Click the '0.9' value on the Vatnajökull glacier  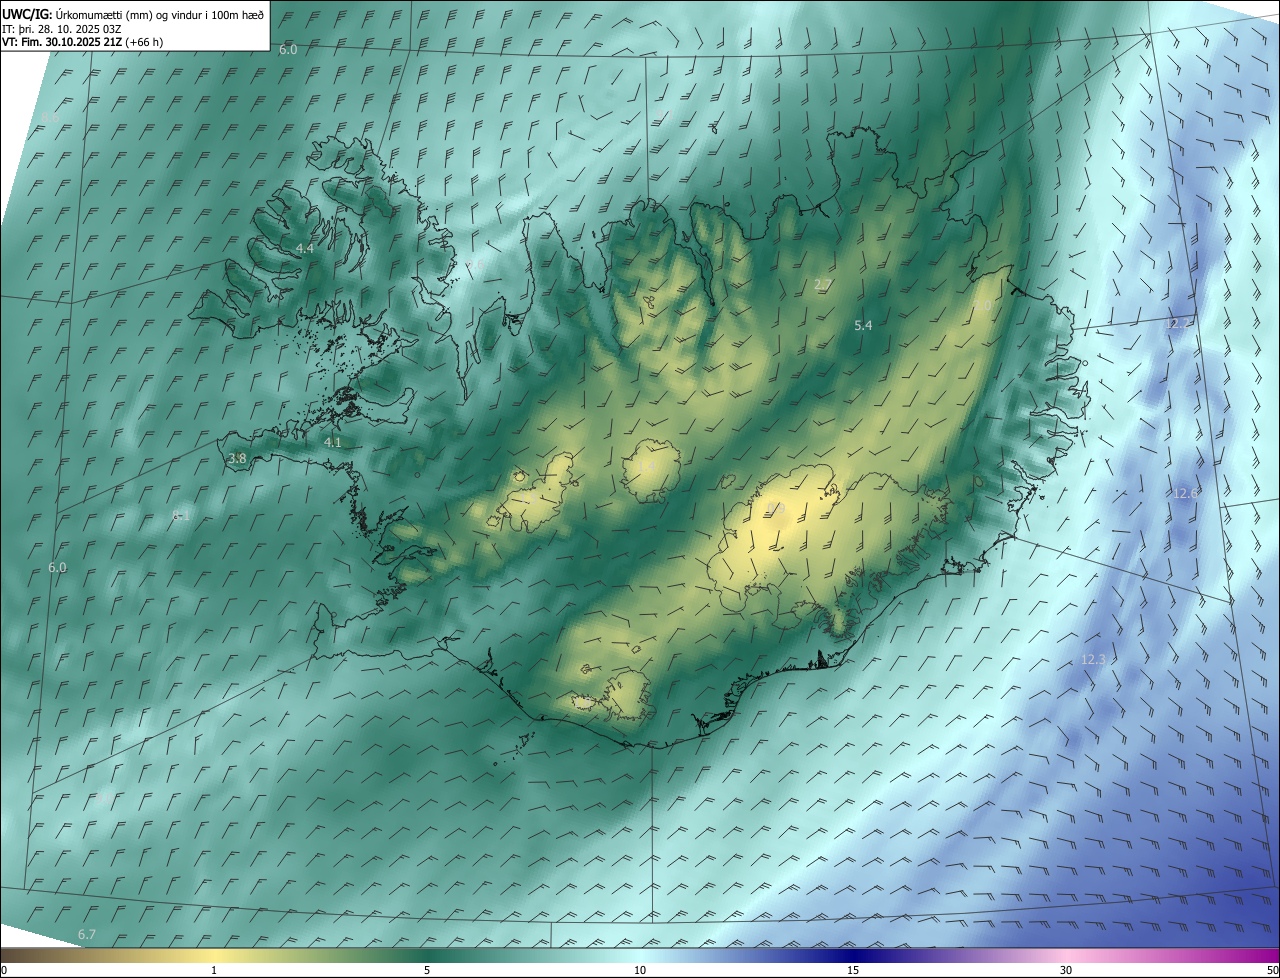click(776, 509)
